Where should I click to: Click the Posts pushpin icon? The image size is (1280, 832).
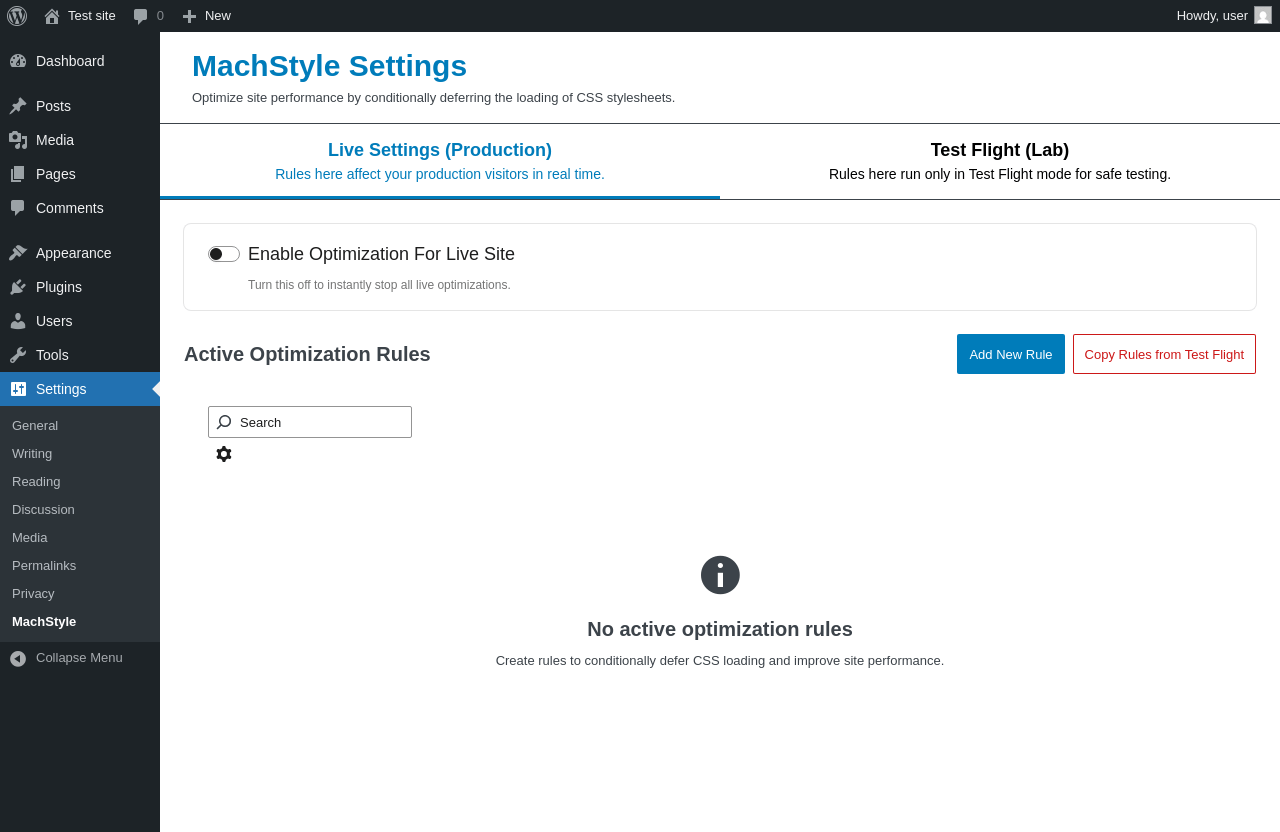pos(18,106)
